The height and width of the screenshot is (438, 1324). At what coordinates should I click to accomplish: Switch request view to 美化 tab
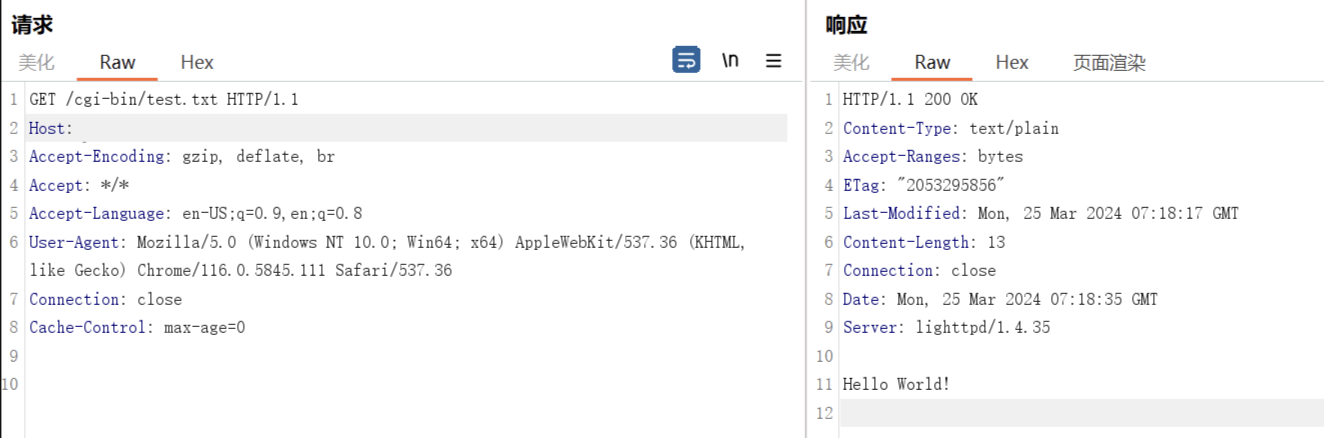37,62
